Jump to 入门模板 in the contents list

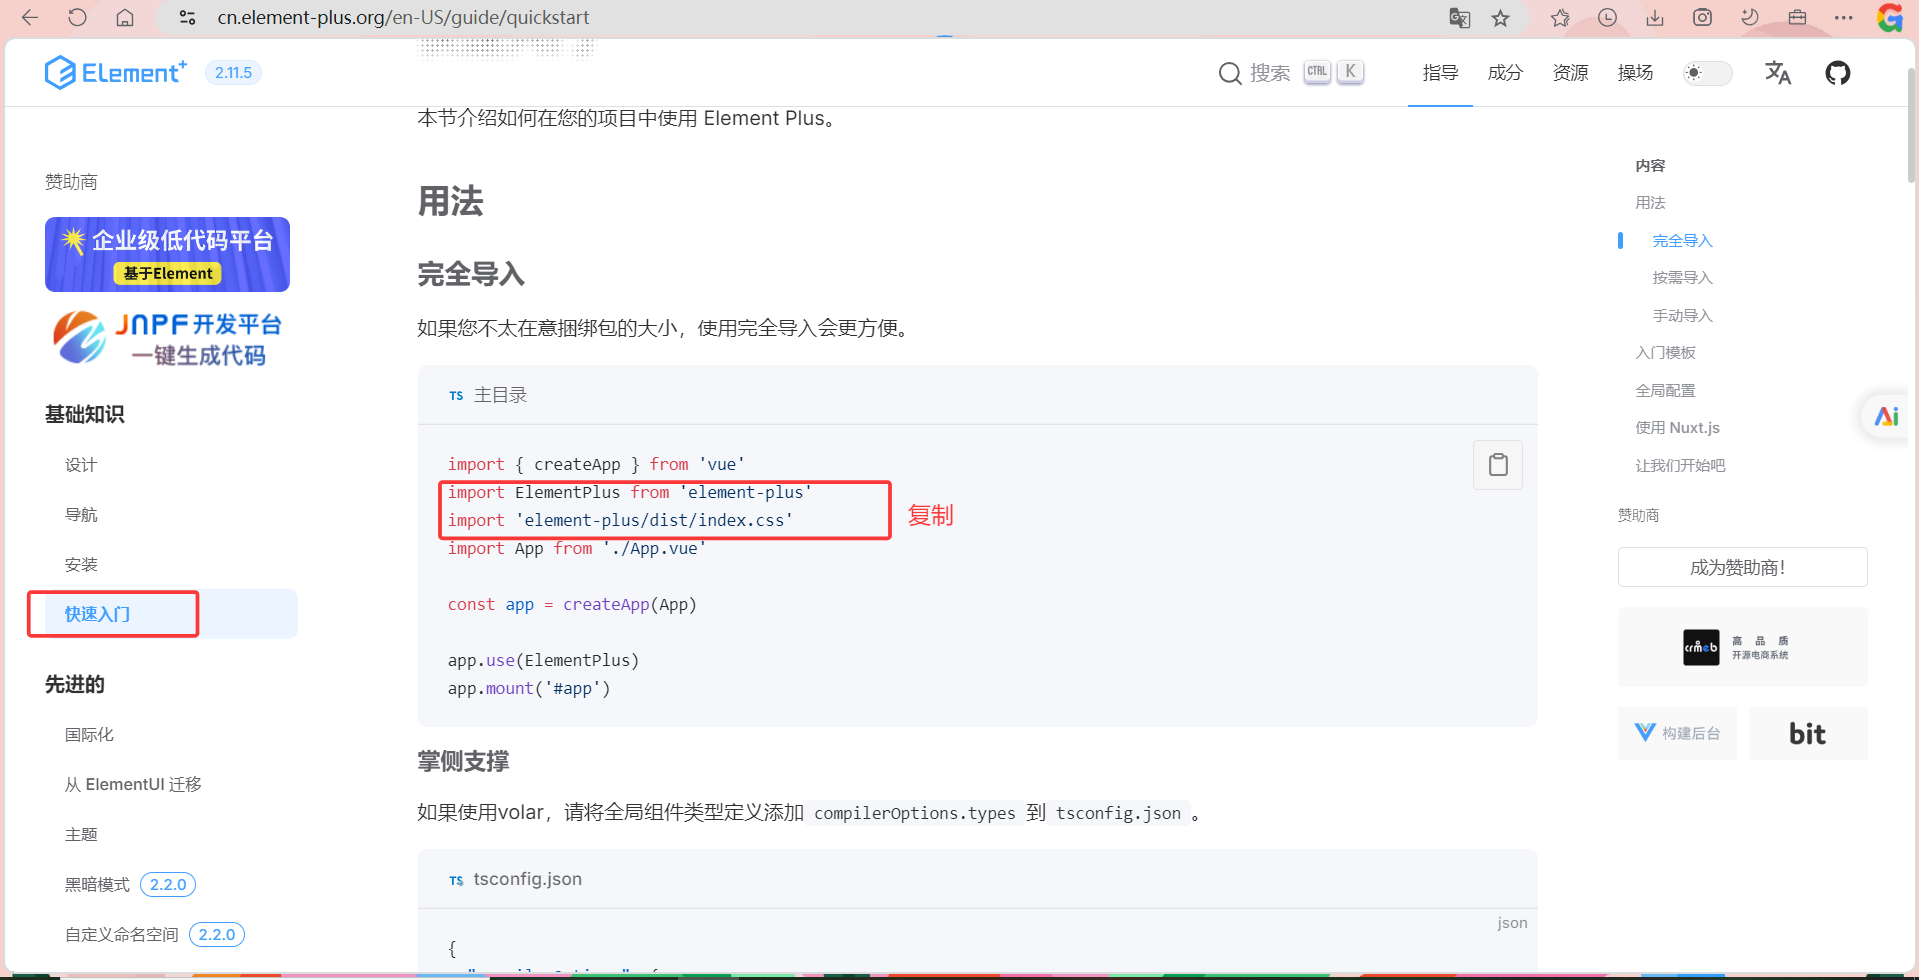(1665, 352)
